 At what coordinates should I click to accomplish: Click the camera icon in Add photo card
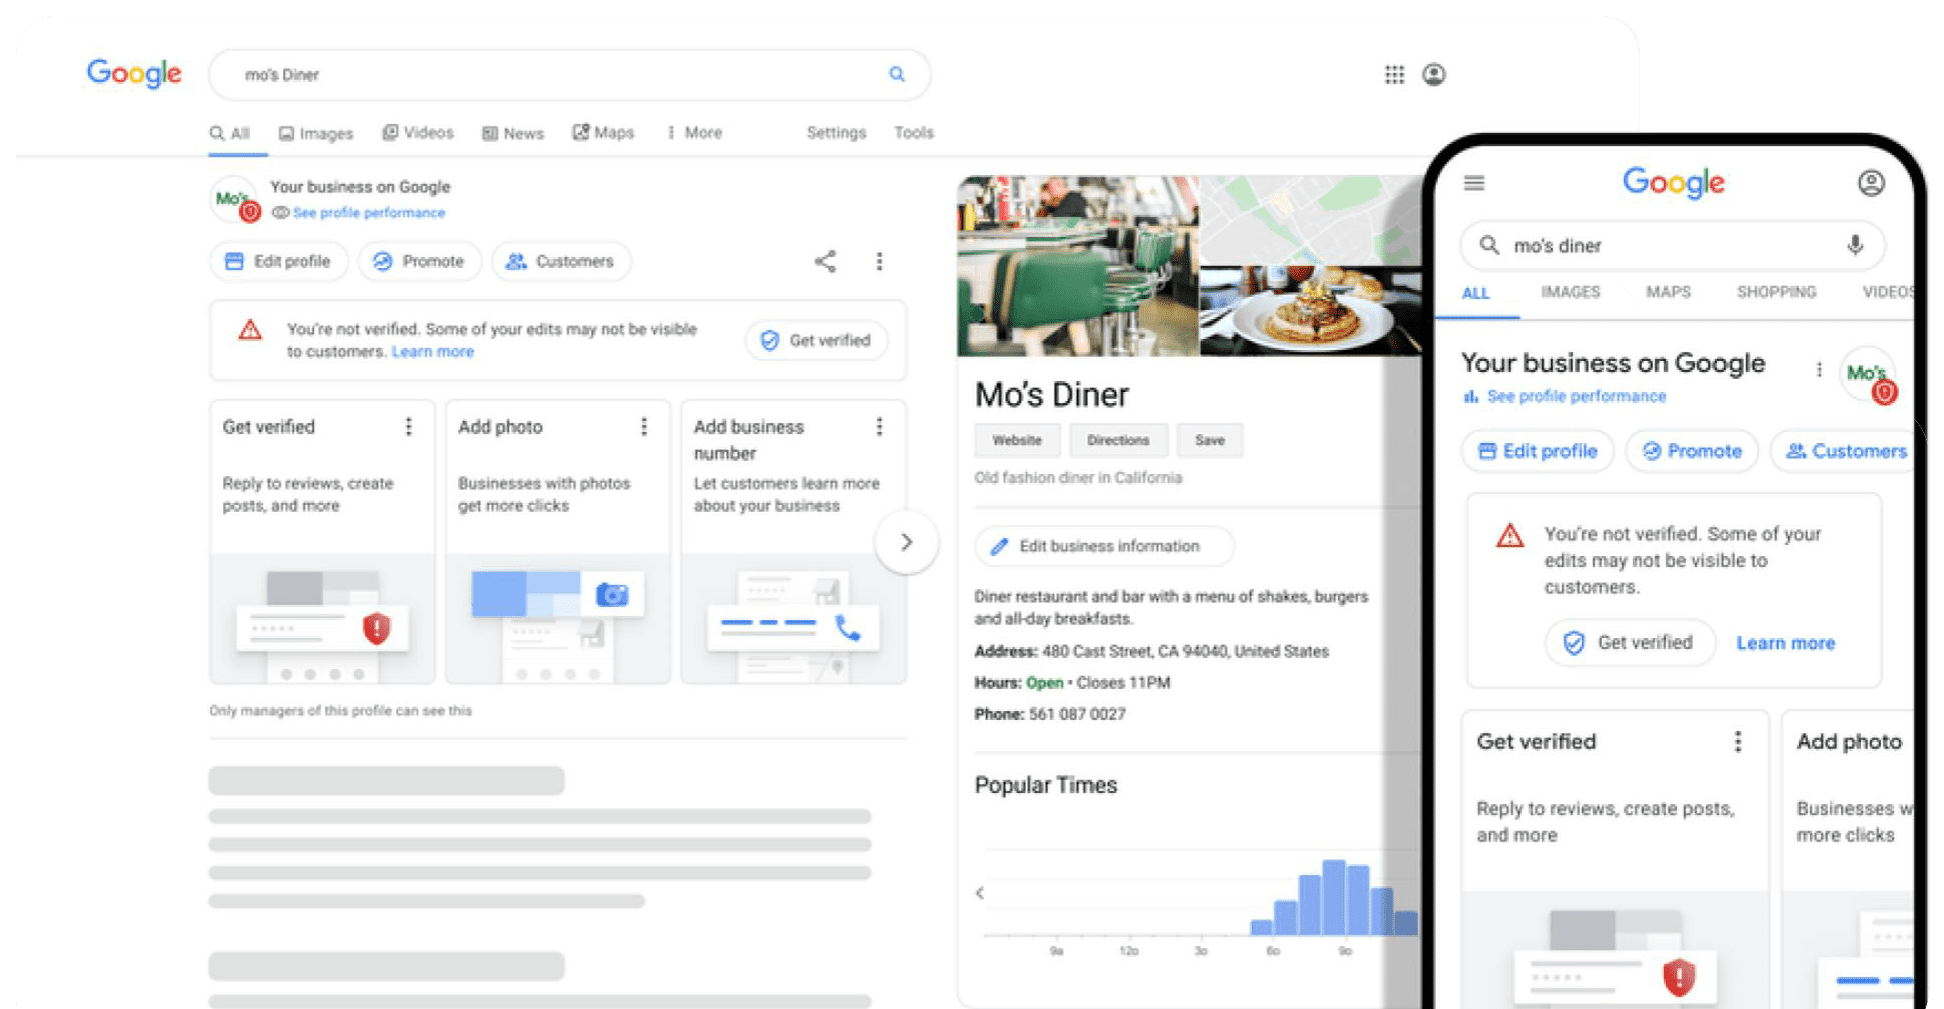click(612, 595)
